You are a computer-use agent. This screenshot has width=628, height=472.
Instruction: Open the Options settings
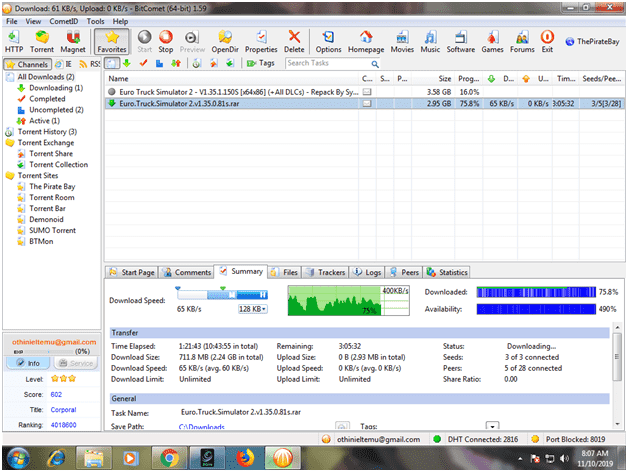(328, 42)
